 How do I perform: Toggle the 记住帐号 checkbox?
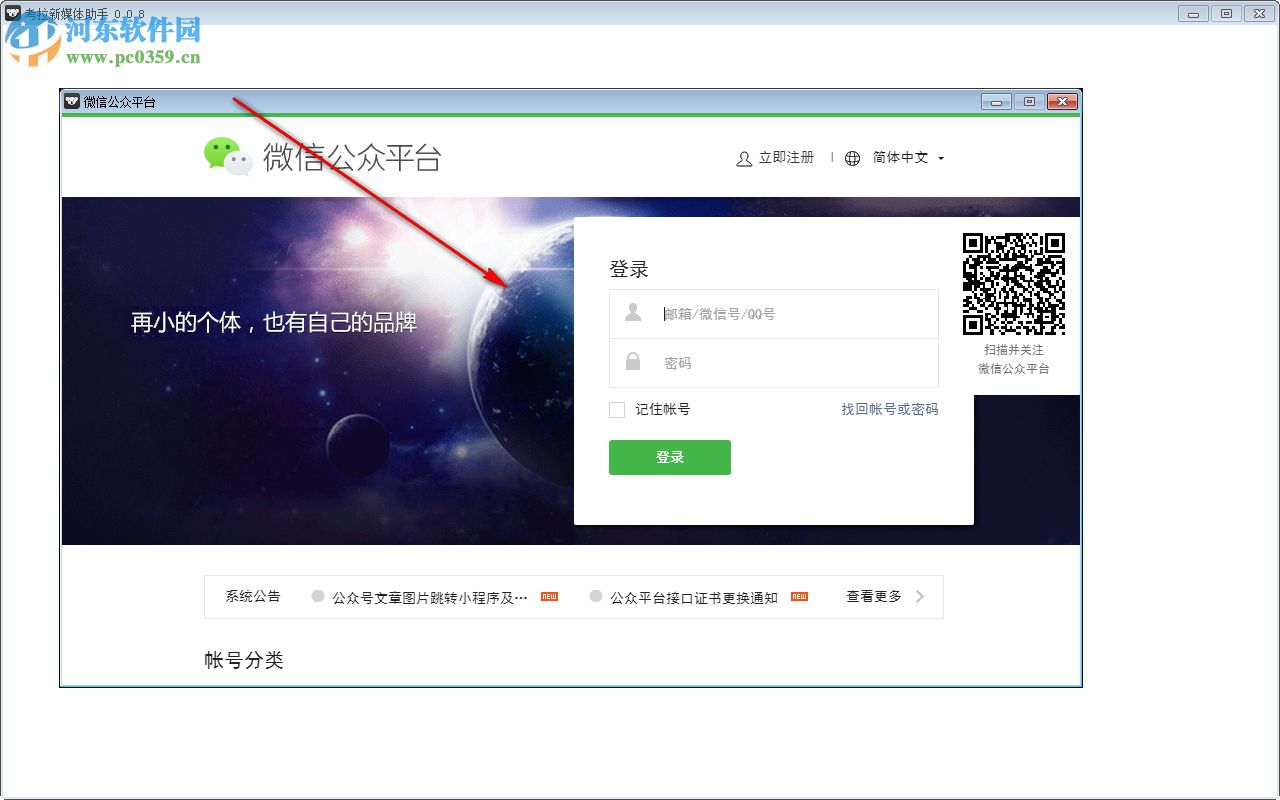[x=617, y=410]
